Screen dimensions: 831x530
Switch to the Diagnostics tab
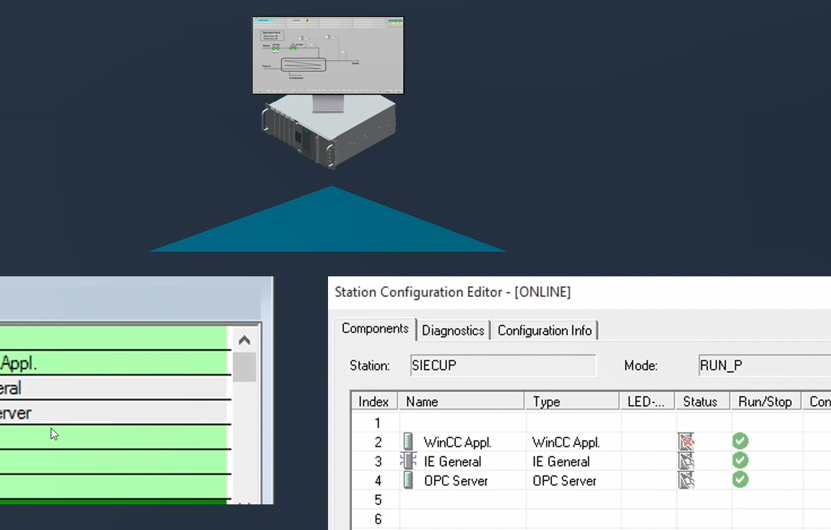tap(453, 331)
